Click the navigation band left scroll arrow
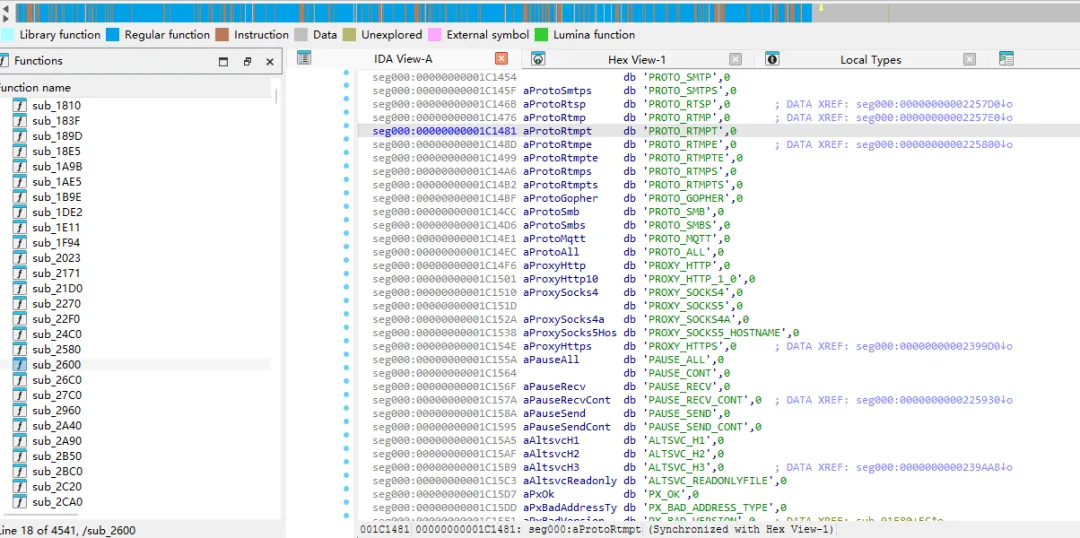The image size is (1080, 538). tap(6, 7)
